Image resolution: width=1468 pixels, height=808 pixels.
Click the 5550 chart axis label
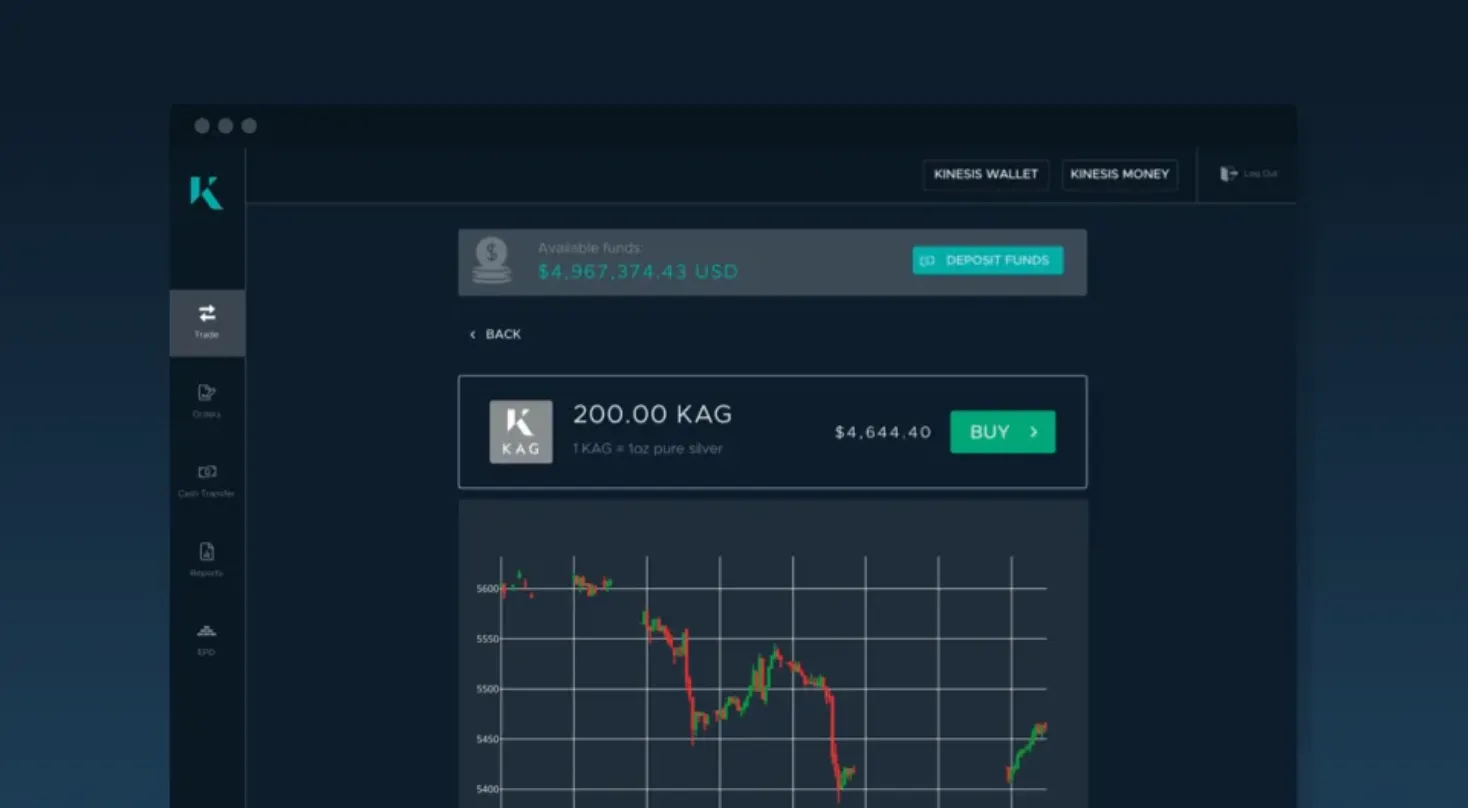pos(487,639)
